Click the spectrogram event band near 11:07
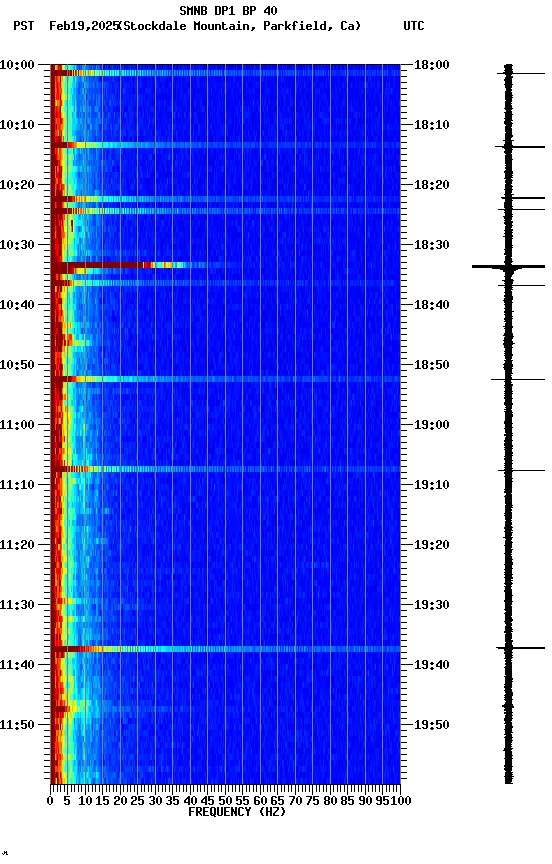Screen dimensions: 552x864 pyautogui.click(x=225, y=469)
